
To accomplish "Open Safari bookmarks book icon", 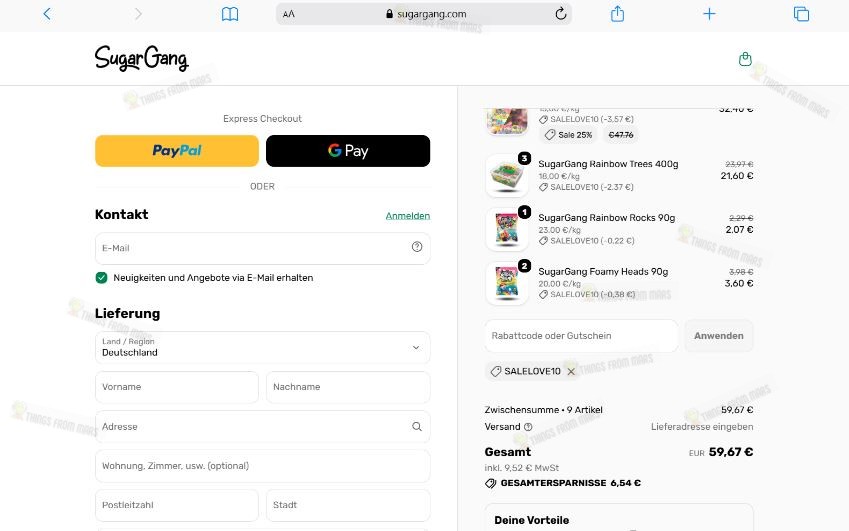I will (230, 14).
